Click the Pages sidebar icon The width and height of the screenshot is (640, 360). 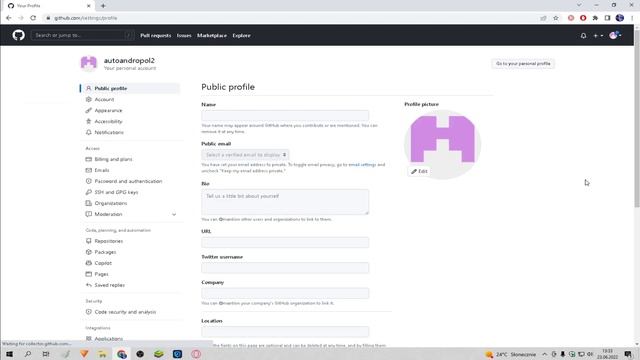[89, 274]
